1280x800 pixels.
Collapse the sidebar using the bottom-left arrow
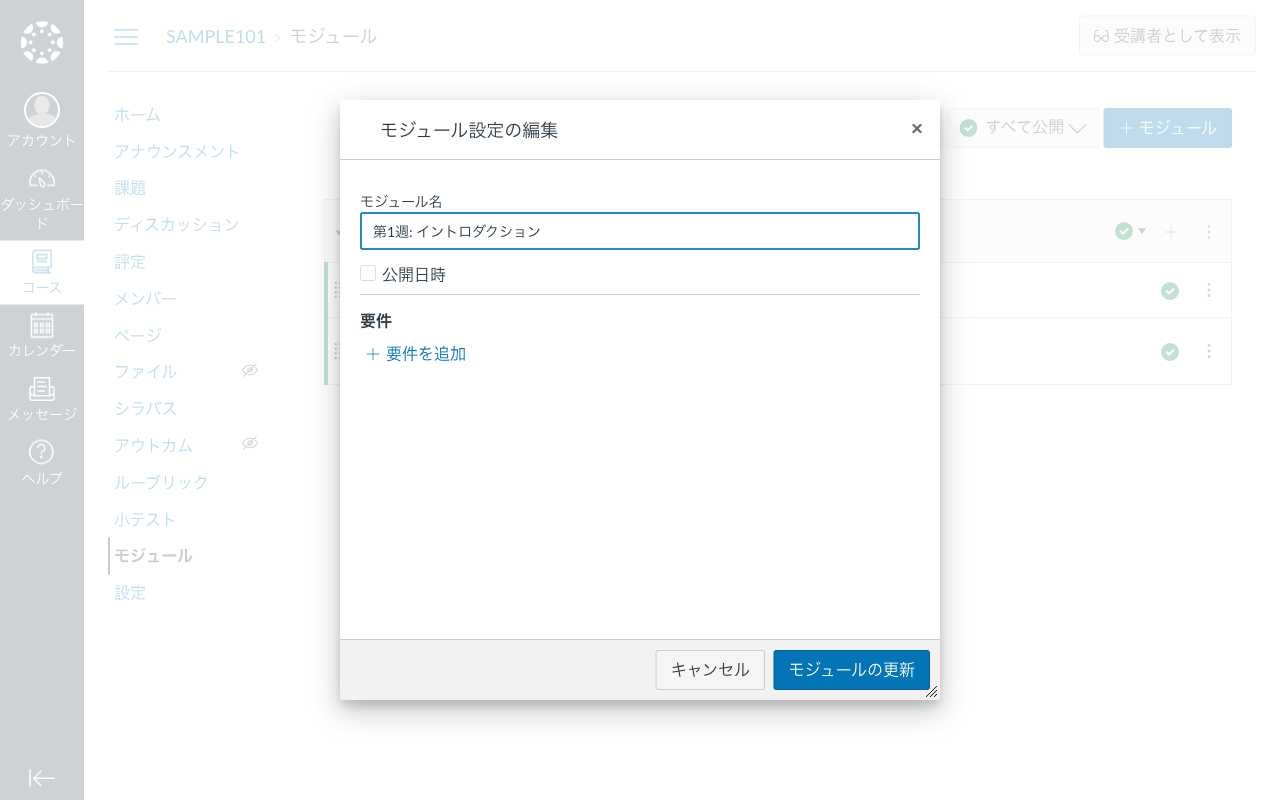tap(42, 778)
